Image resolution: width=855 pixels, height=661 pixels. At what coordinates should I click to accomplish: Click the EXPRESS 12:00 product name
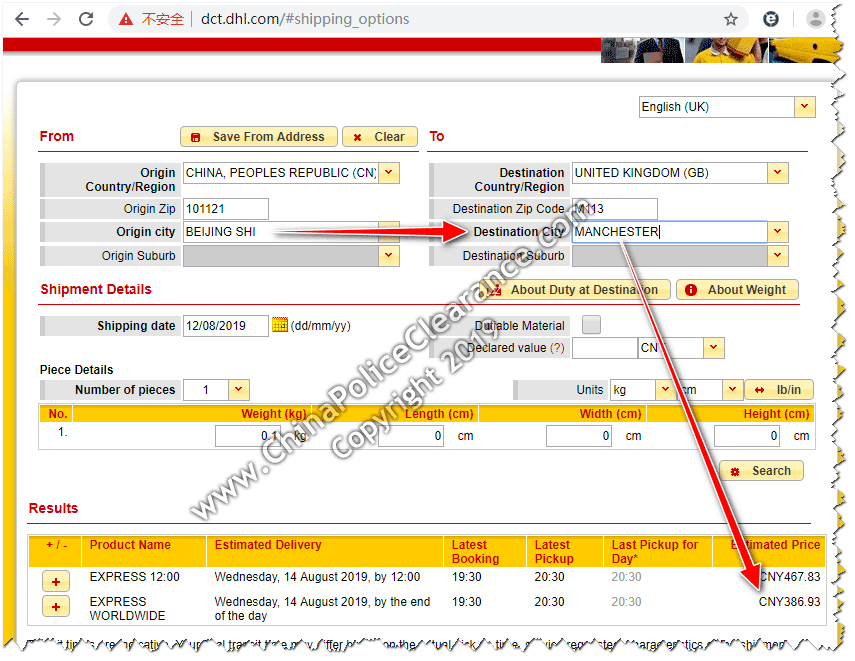click(135, 577)
